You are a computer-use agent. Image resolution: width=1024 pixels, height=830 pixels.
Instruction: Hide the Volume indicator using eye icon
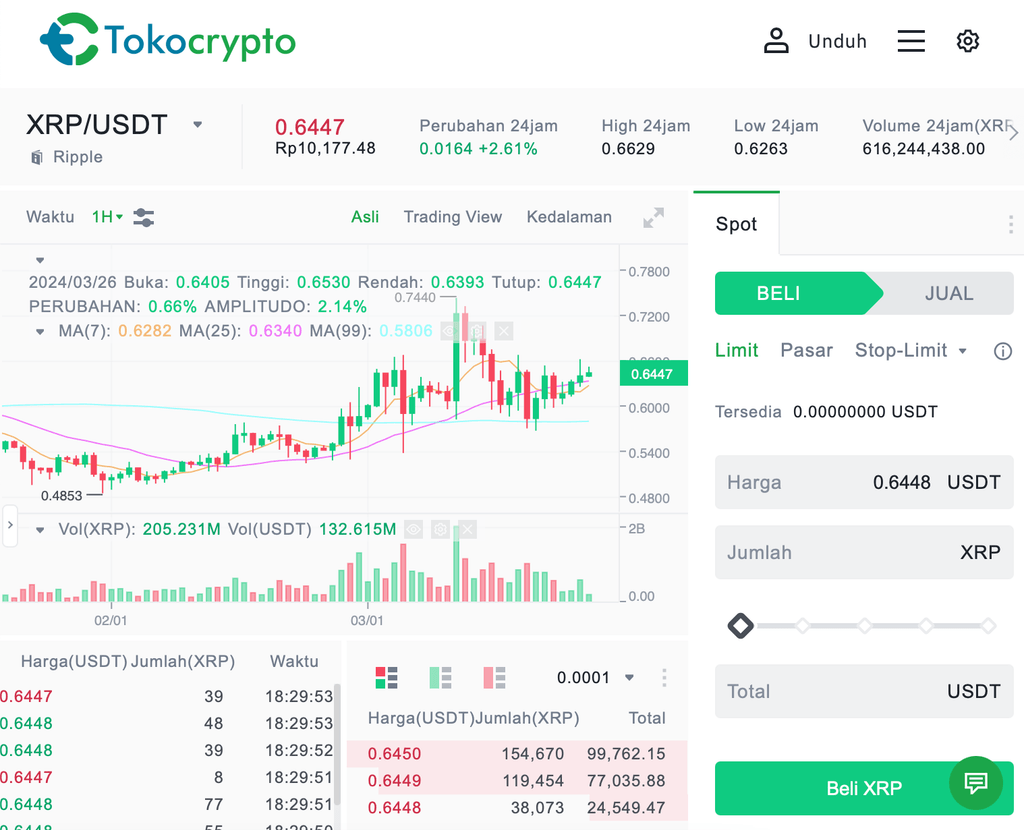[x=414, y=529]
